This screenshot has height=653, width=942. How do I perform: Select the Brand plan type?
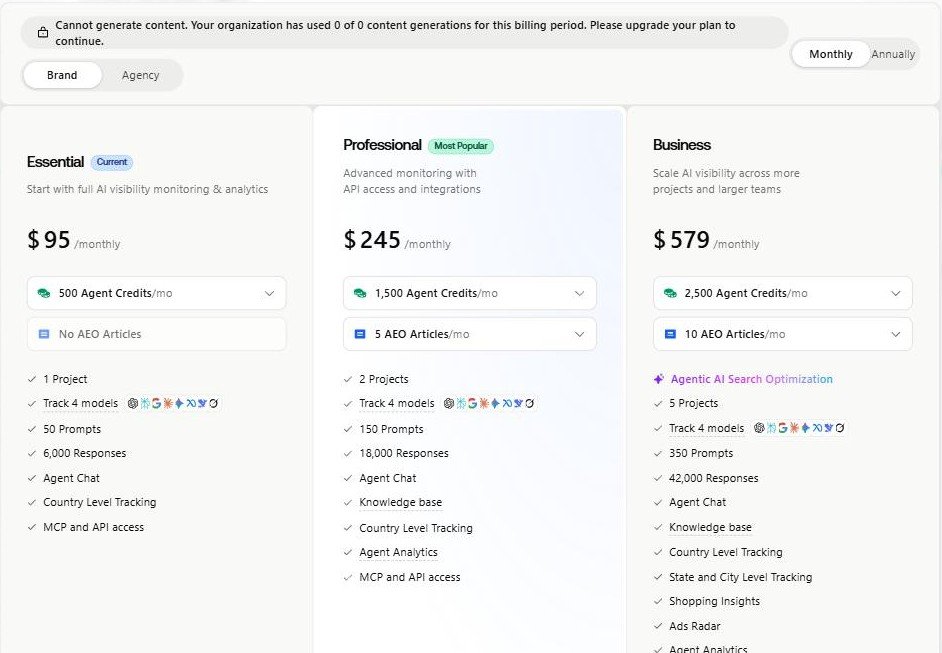62,75
